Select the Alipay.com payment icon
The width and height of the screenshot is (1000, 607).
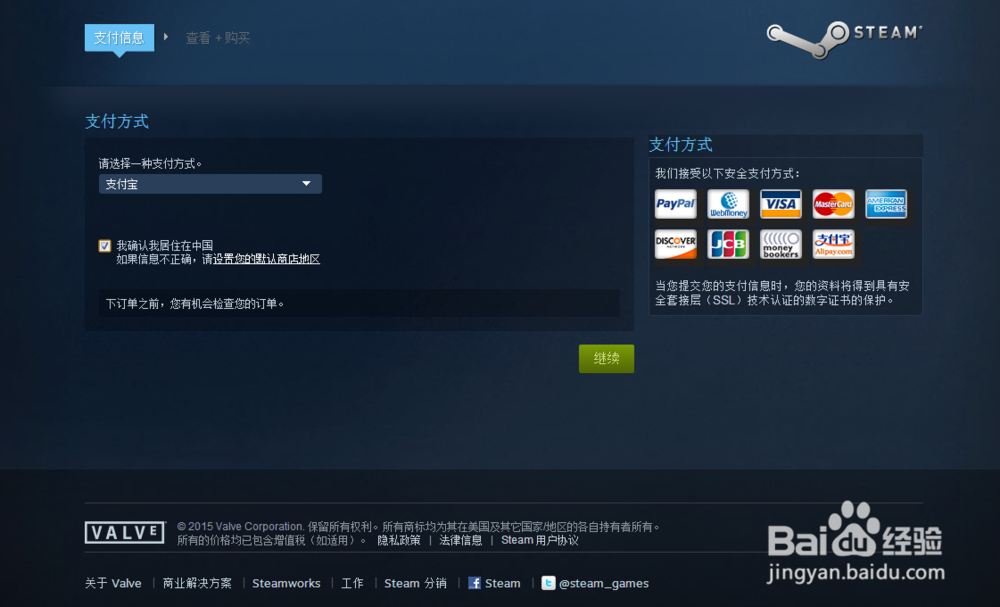833,244
